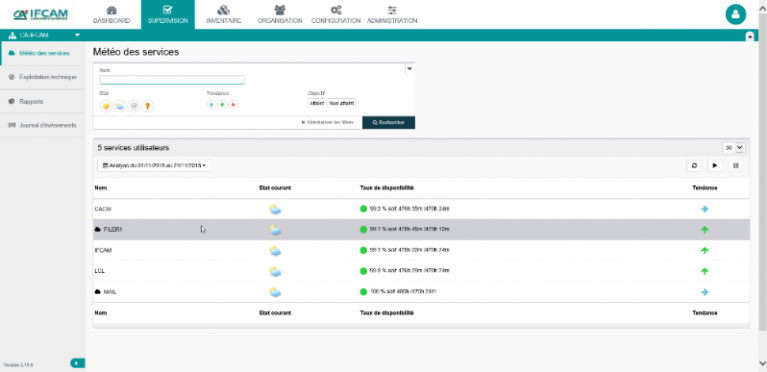Filter by green upward trend arrow
The width and height of the screenshot is (767, 372).
(222, 104)
